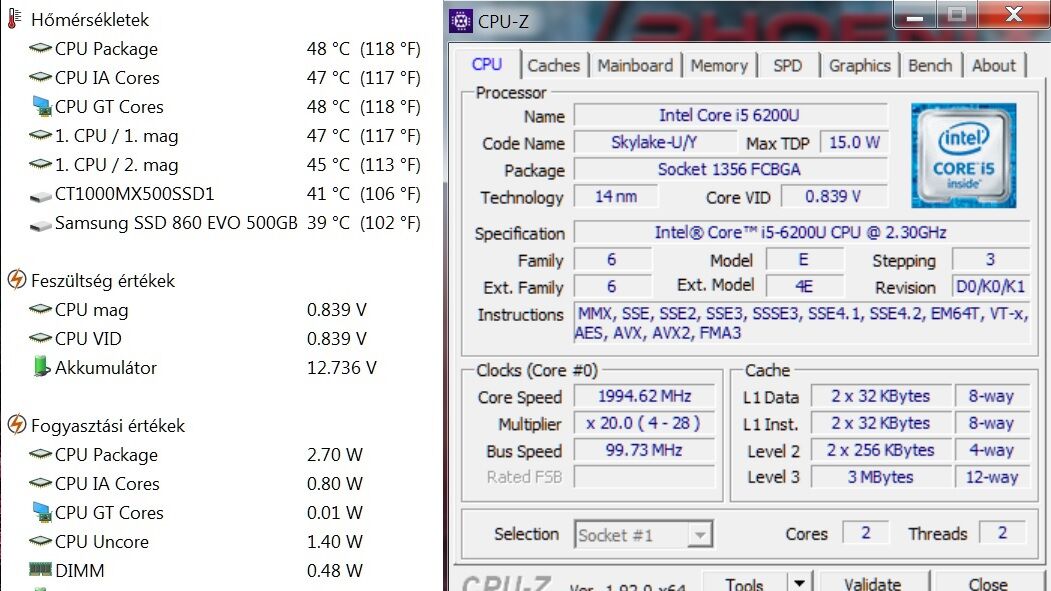
Task: Expand the Tools button dropdown arrow
Action: click(799, 583)
